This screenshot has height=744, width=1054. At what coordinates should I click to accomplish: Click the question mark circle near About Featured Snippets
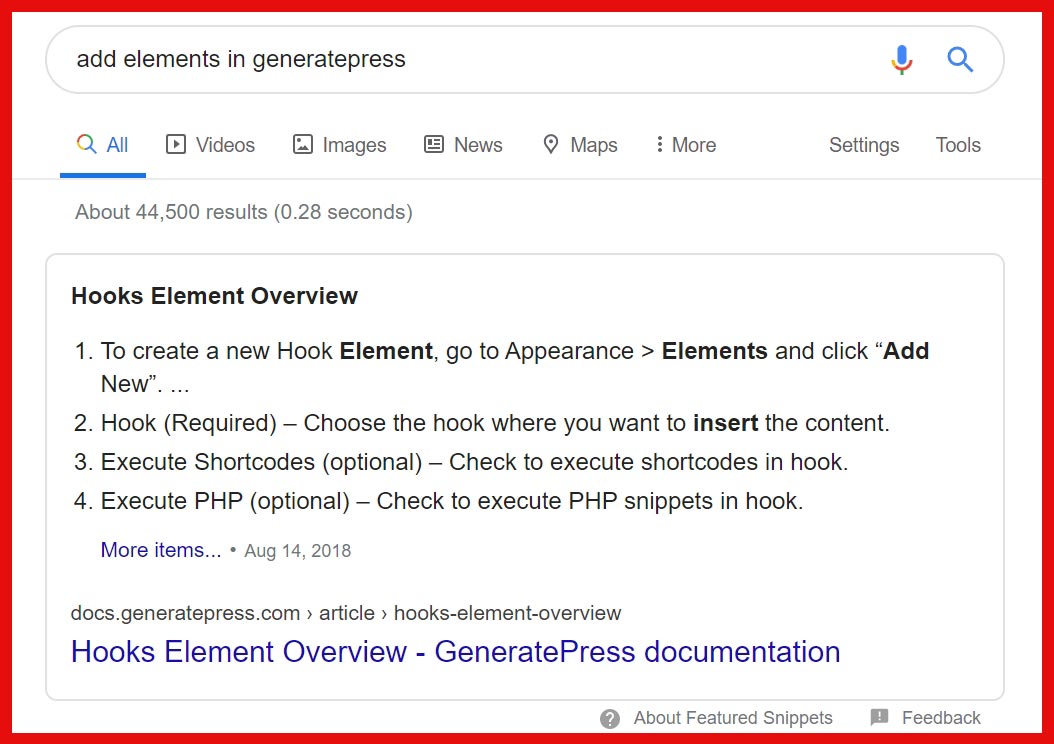610,718
